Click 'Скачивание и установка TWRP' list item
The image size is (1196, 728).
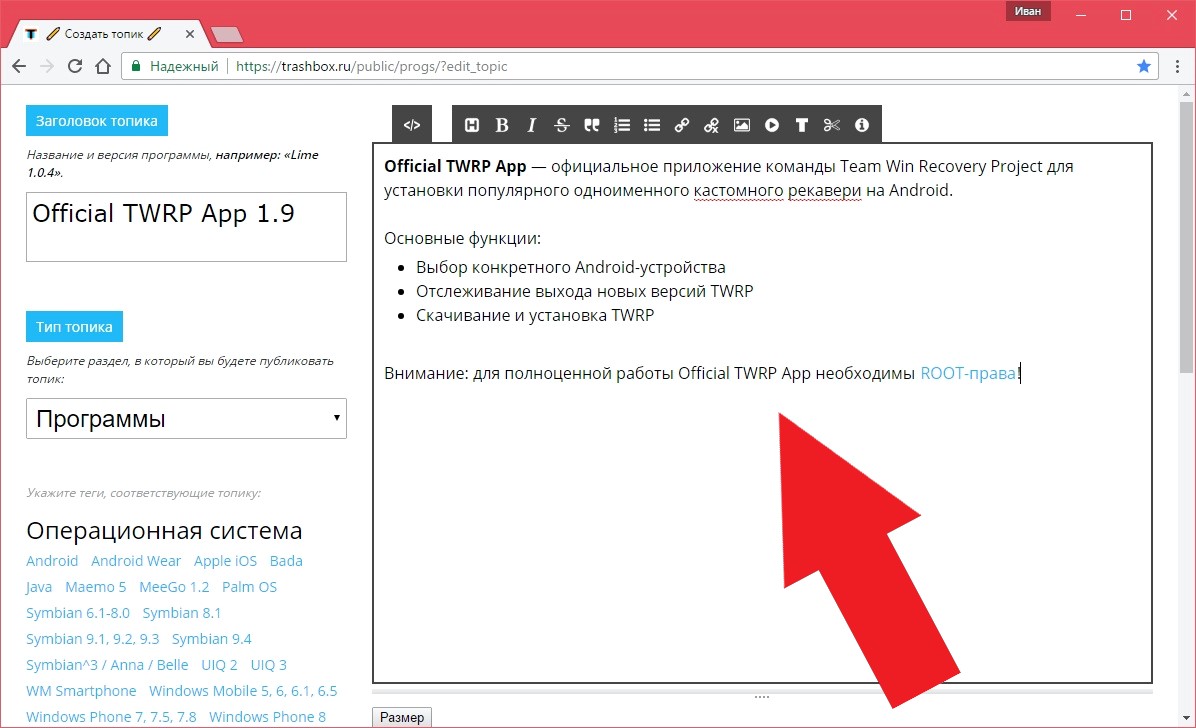click(535, 315)
